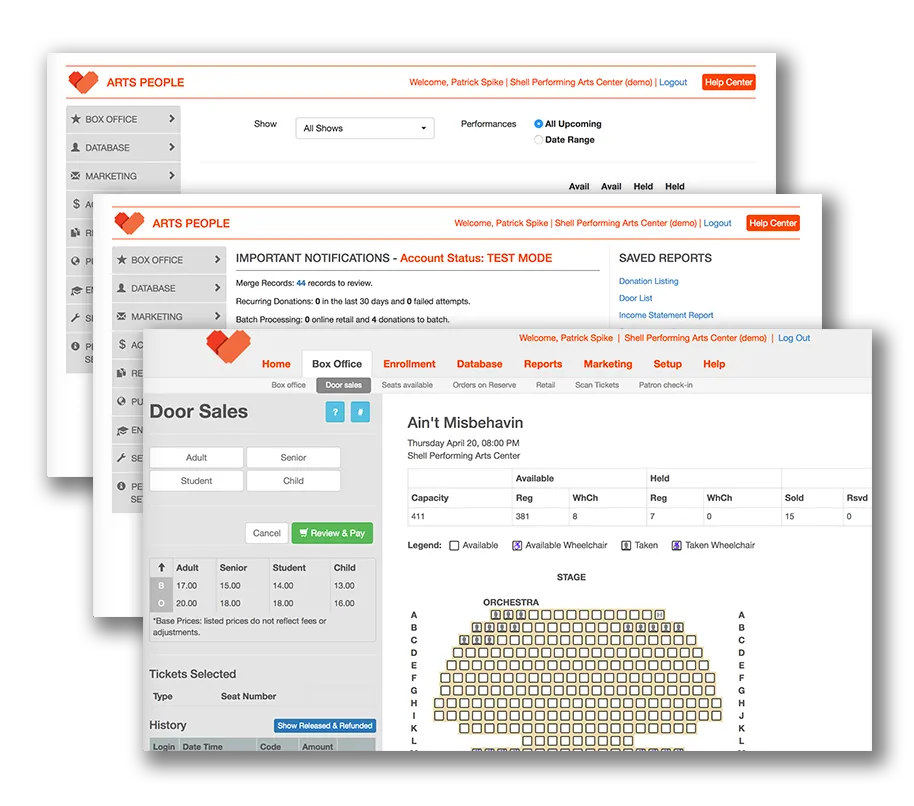914x806 pixels.
Task: Expand Database chevron in back window sidebar
Action: (171, 147)
